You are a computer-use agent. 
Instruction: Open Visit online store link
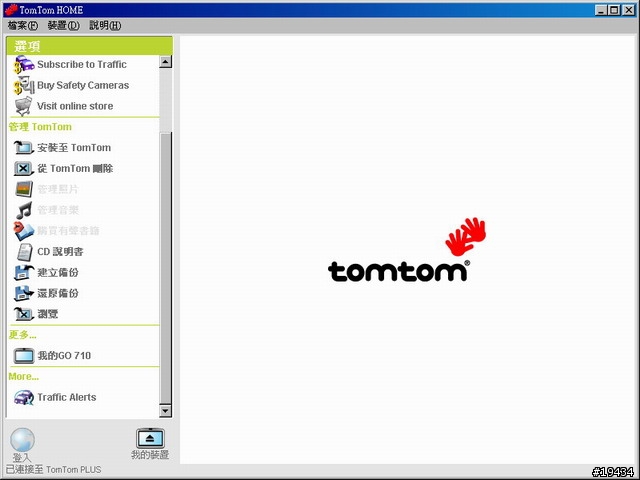point(75,106)
